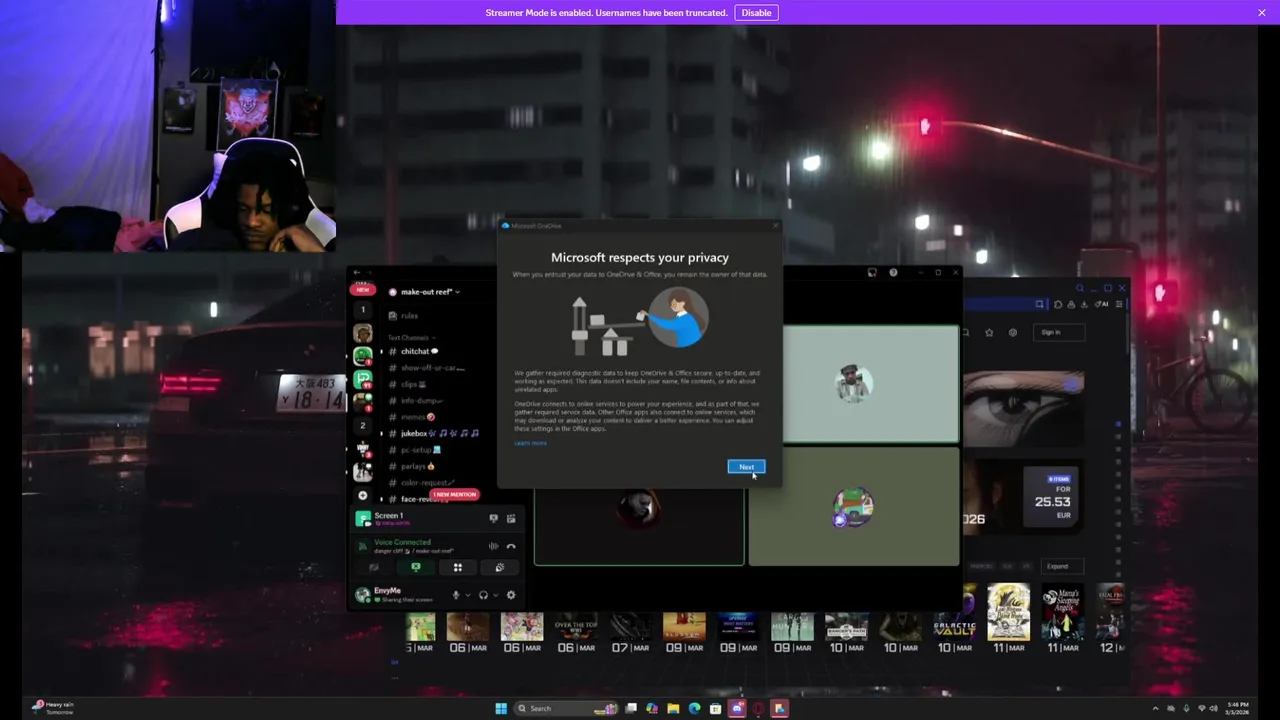The height and width of the screenshot is (720, 1280).
Task: Expand headphone output options arrow
Action: pyautogui.click(x=495, y=595)
